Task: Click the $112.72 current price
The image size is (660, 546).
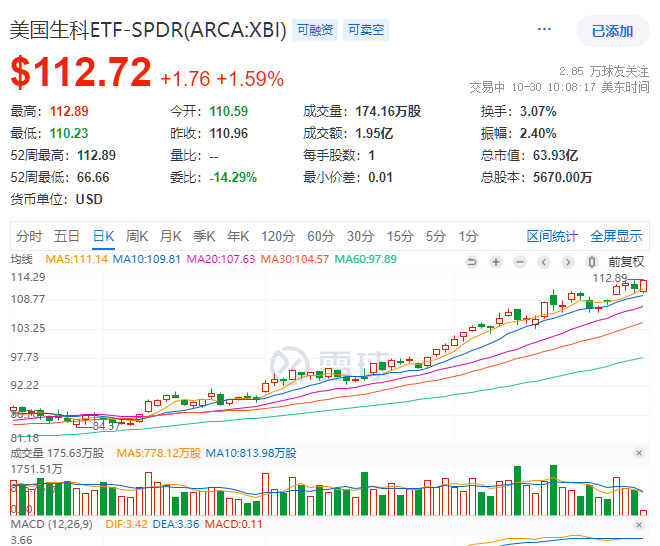Action: [81, 72]
